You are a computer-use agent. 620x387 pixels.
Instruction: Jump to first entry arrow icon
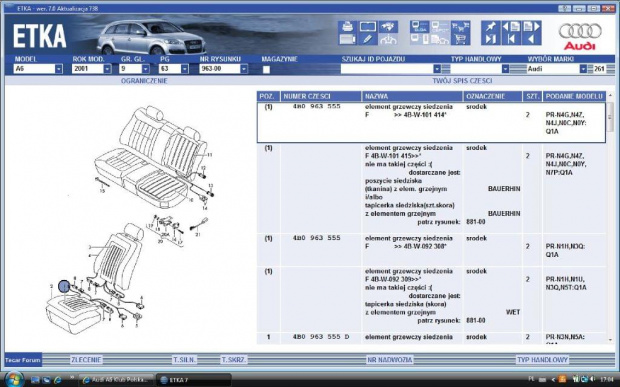click(511, 39)
